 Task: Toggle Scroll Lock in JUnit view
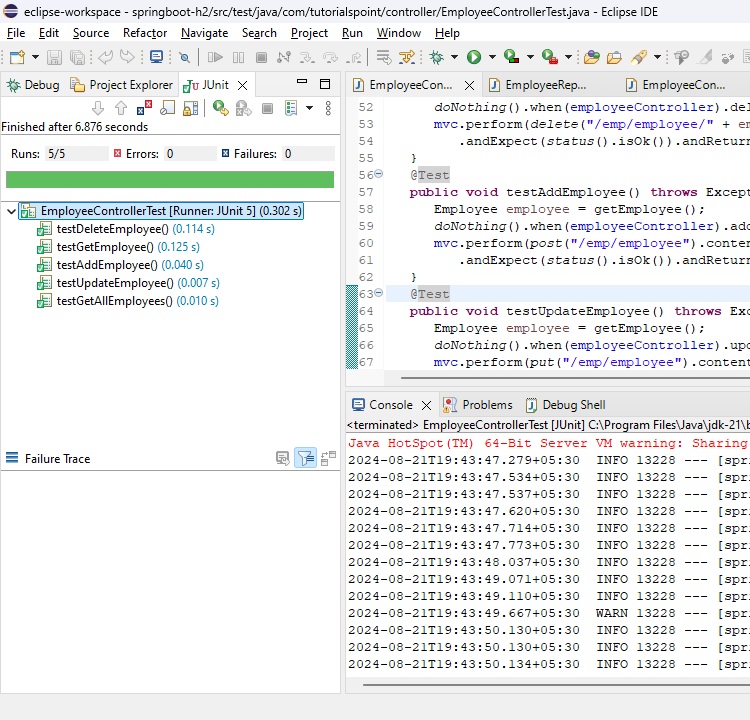[x=189, y=108]
